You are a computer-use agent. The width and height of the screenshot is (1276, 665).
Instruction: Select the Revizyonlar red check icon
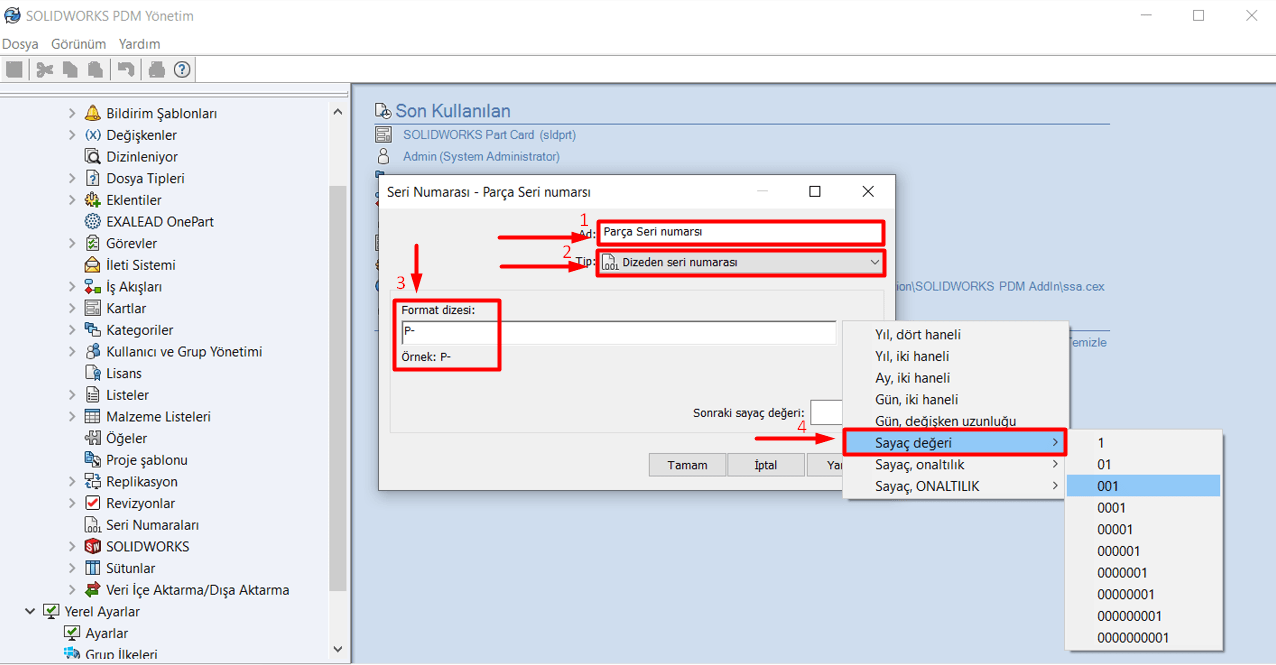[x=93, y=503]
